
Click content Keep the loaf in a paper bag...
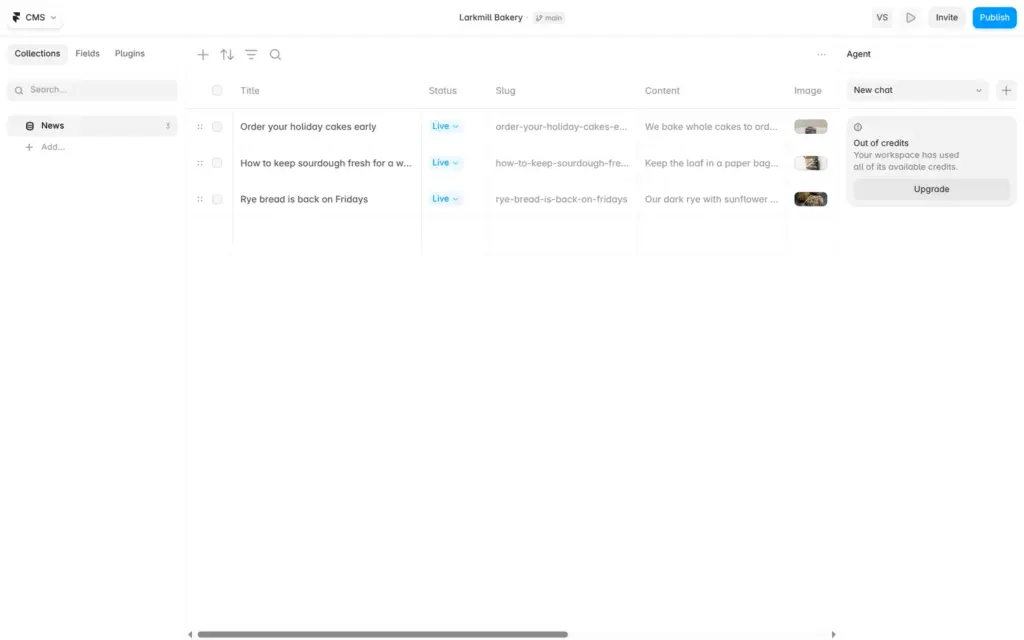(x=711, y=163)
